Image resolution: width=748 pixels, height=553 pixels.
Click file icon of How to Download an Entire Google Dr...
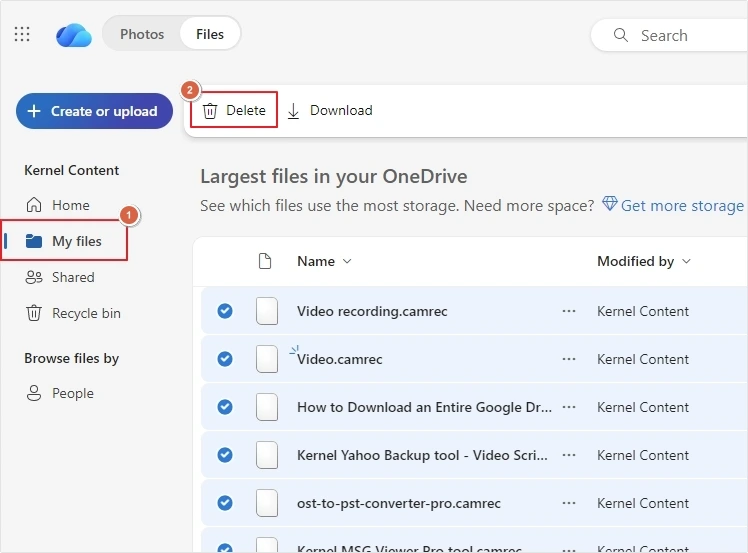267,407
